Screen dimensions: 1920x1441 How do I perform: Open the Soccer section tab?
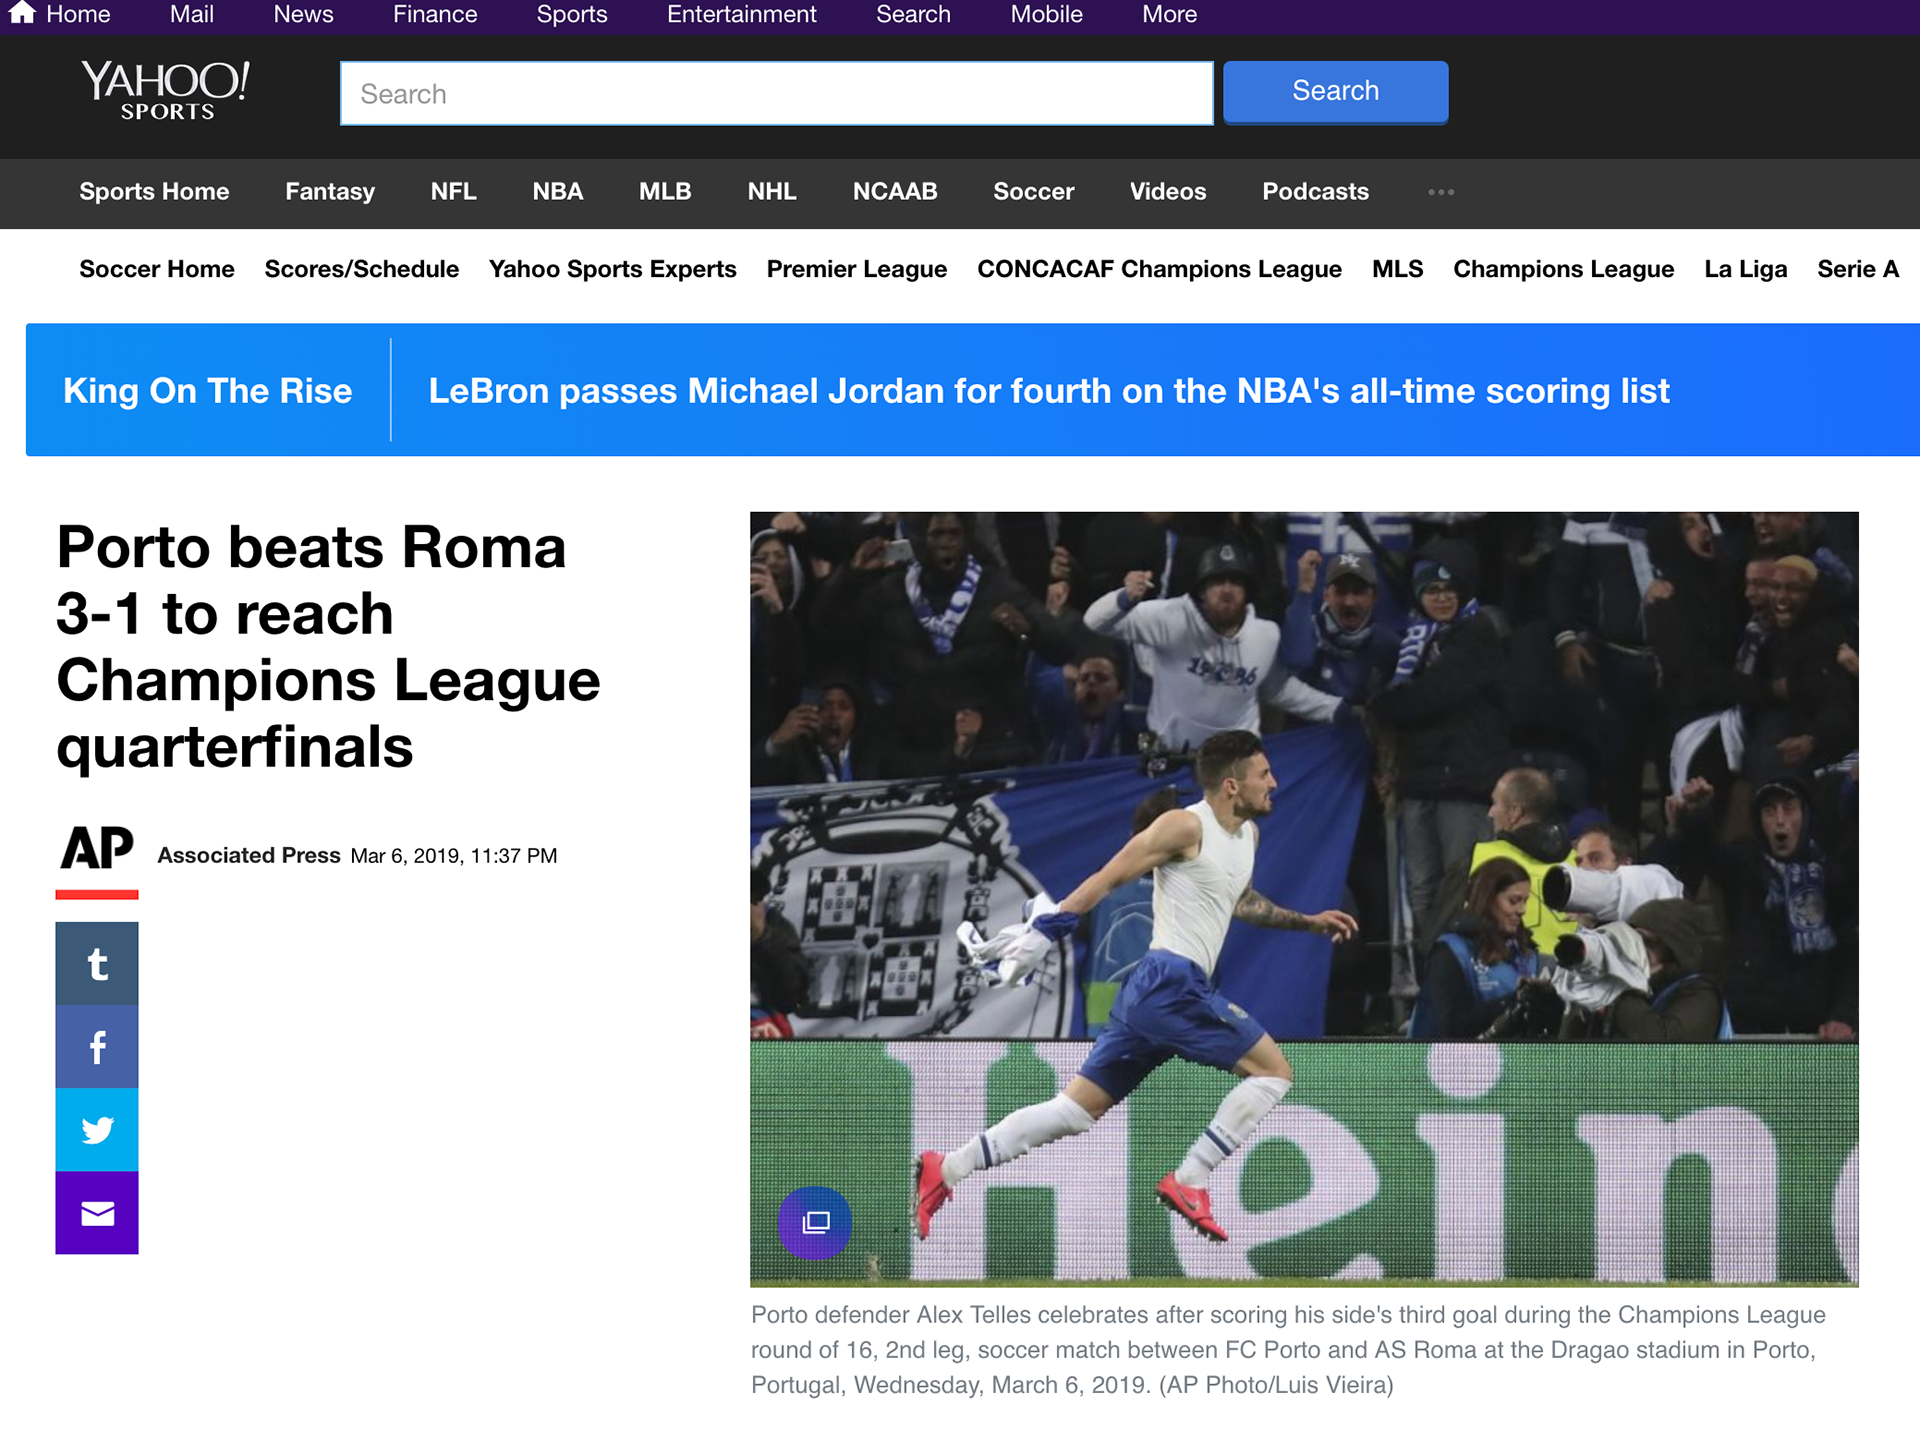click(1033, 192)
